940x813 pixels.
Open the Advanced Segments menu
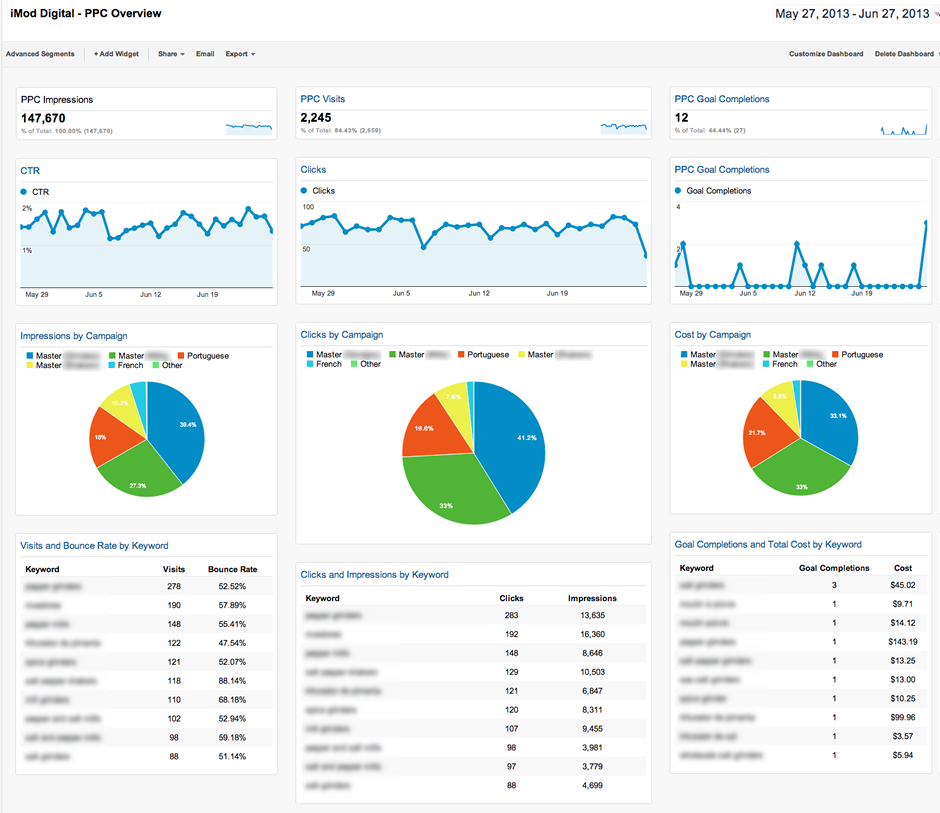pos(40,54)
